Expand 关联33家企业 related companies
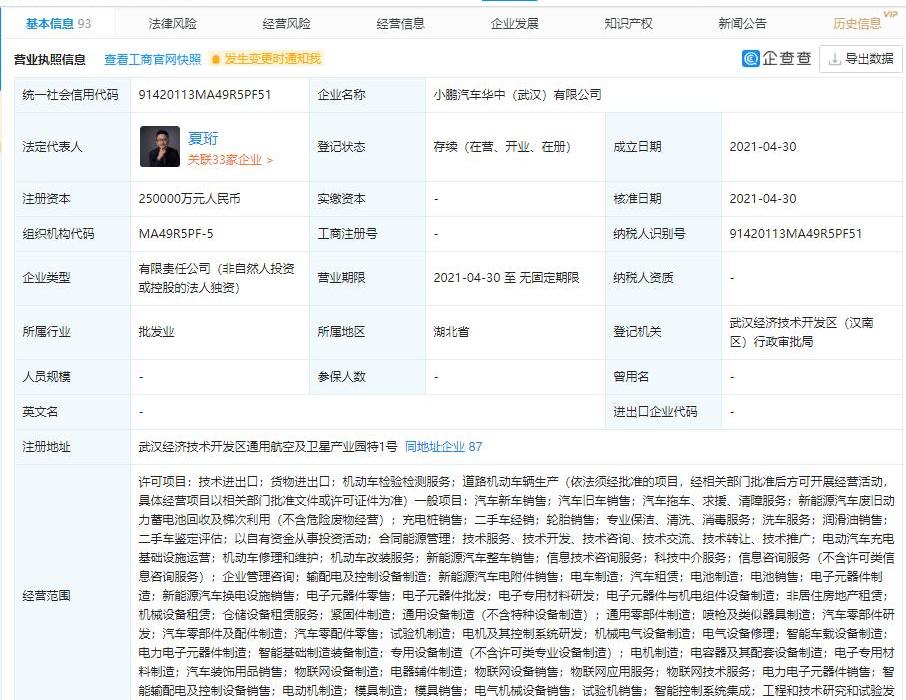The image size is (906, 700). pos(229,160)
